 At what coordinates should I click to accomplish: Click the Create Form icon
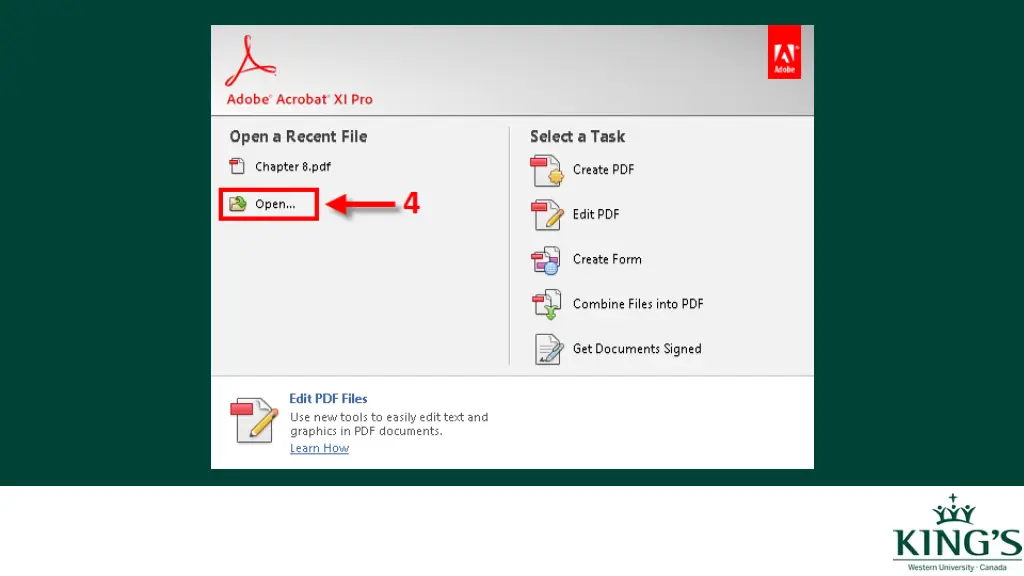pyautogui.click(x=546, y=260)
